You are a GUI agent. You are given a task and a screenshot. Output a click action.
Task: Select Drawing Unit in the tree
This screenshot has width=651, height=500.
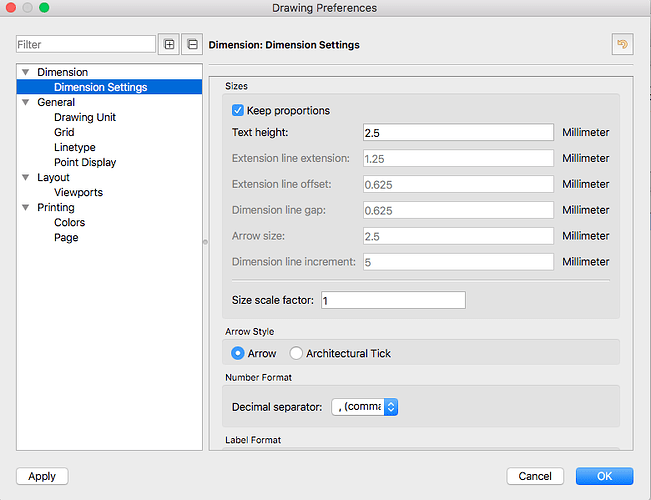click(x=84, y=117)
